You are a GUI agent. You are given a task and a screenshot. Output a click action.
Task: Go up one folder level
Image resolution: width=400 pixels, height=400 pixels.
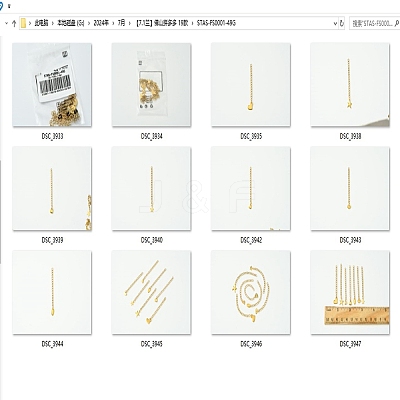tap(14, 23)
